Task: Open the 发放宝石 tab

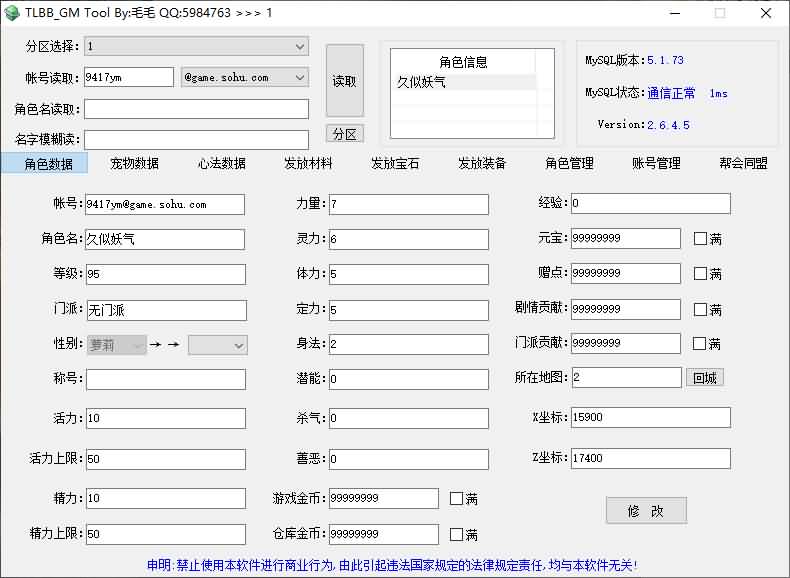Action: 395,163
